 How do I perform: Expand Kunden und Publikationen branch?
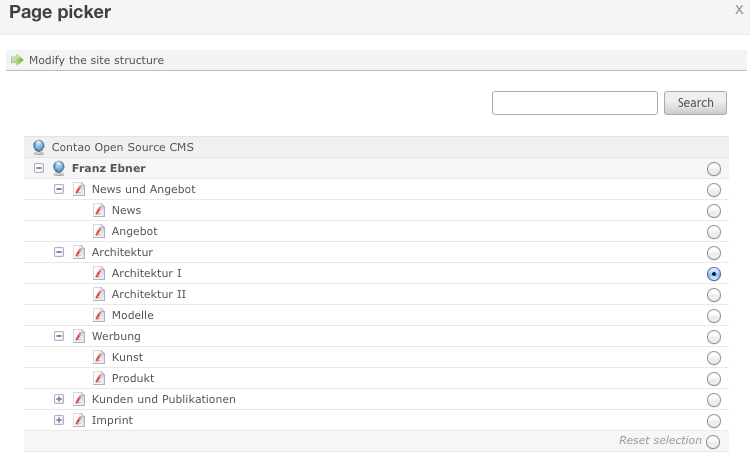click(x=59, y=399)
